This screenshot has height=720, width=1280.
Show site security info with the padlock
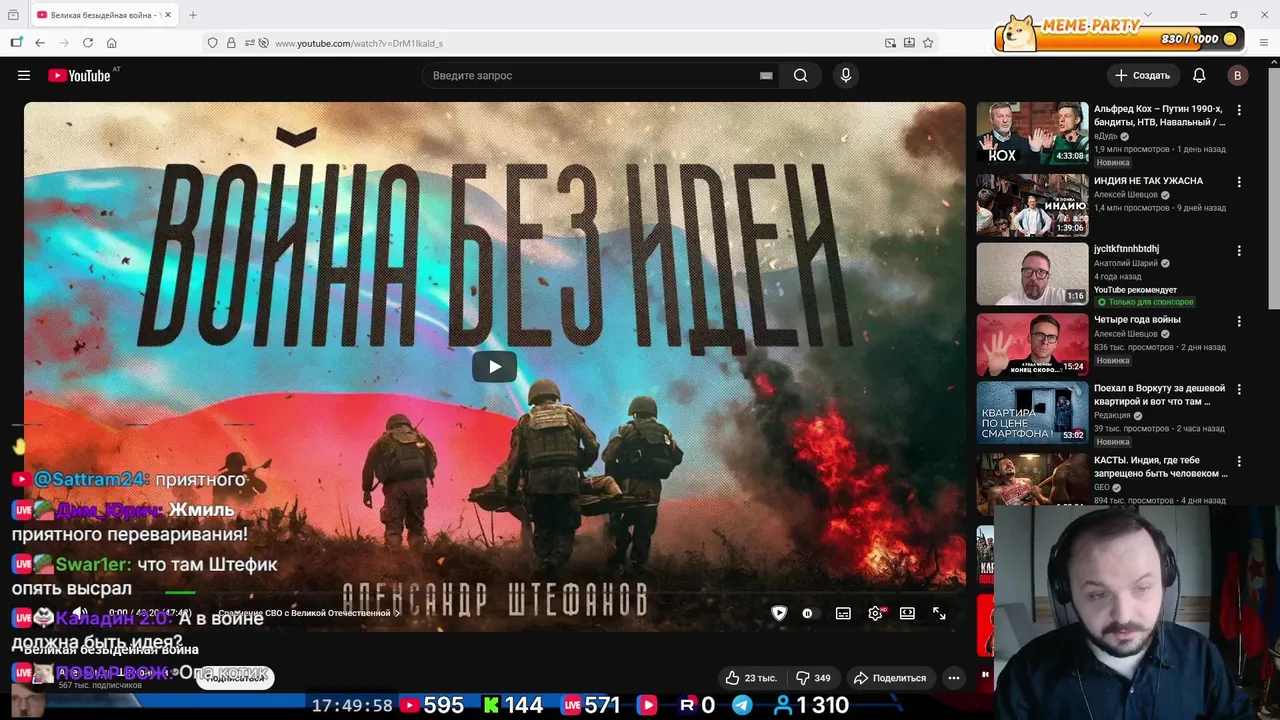coord(231,43)
